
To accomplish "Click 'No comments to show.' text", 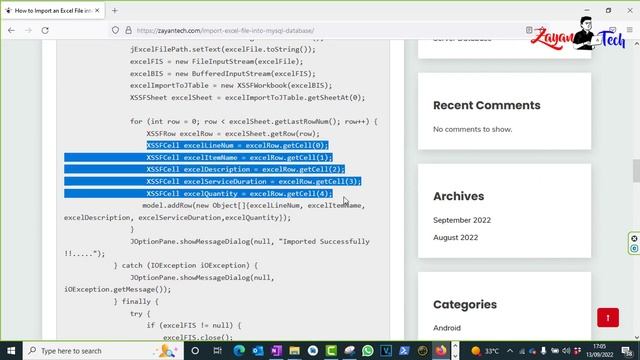I will [473, 129].
